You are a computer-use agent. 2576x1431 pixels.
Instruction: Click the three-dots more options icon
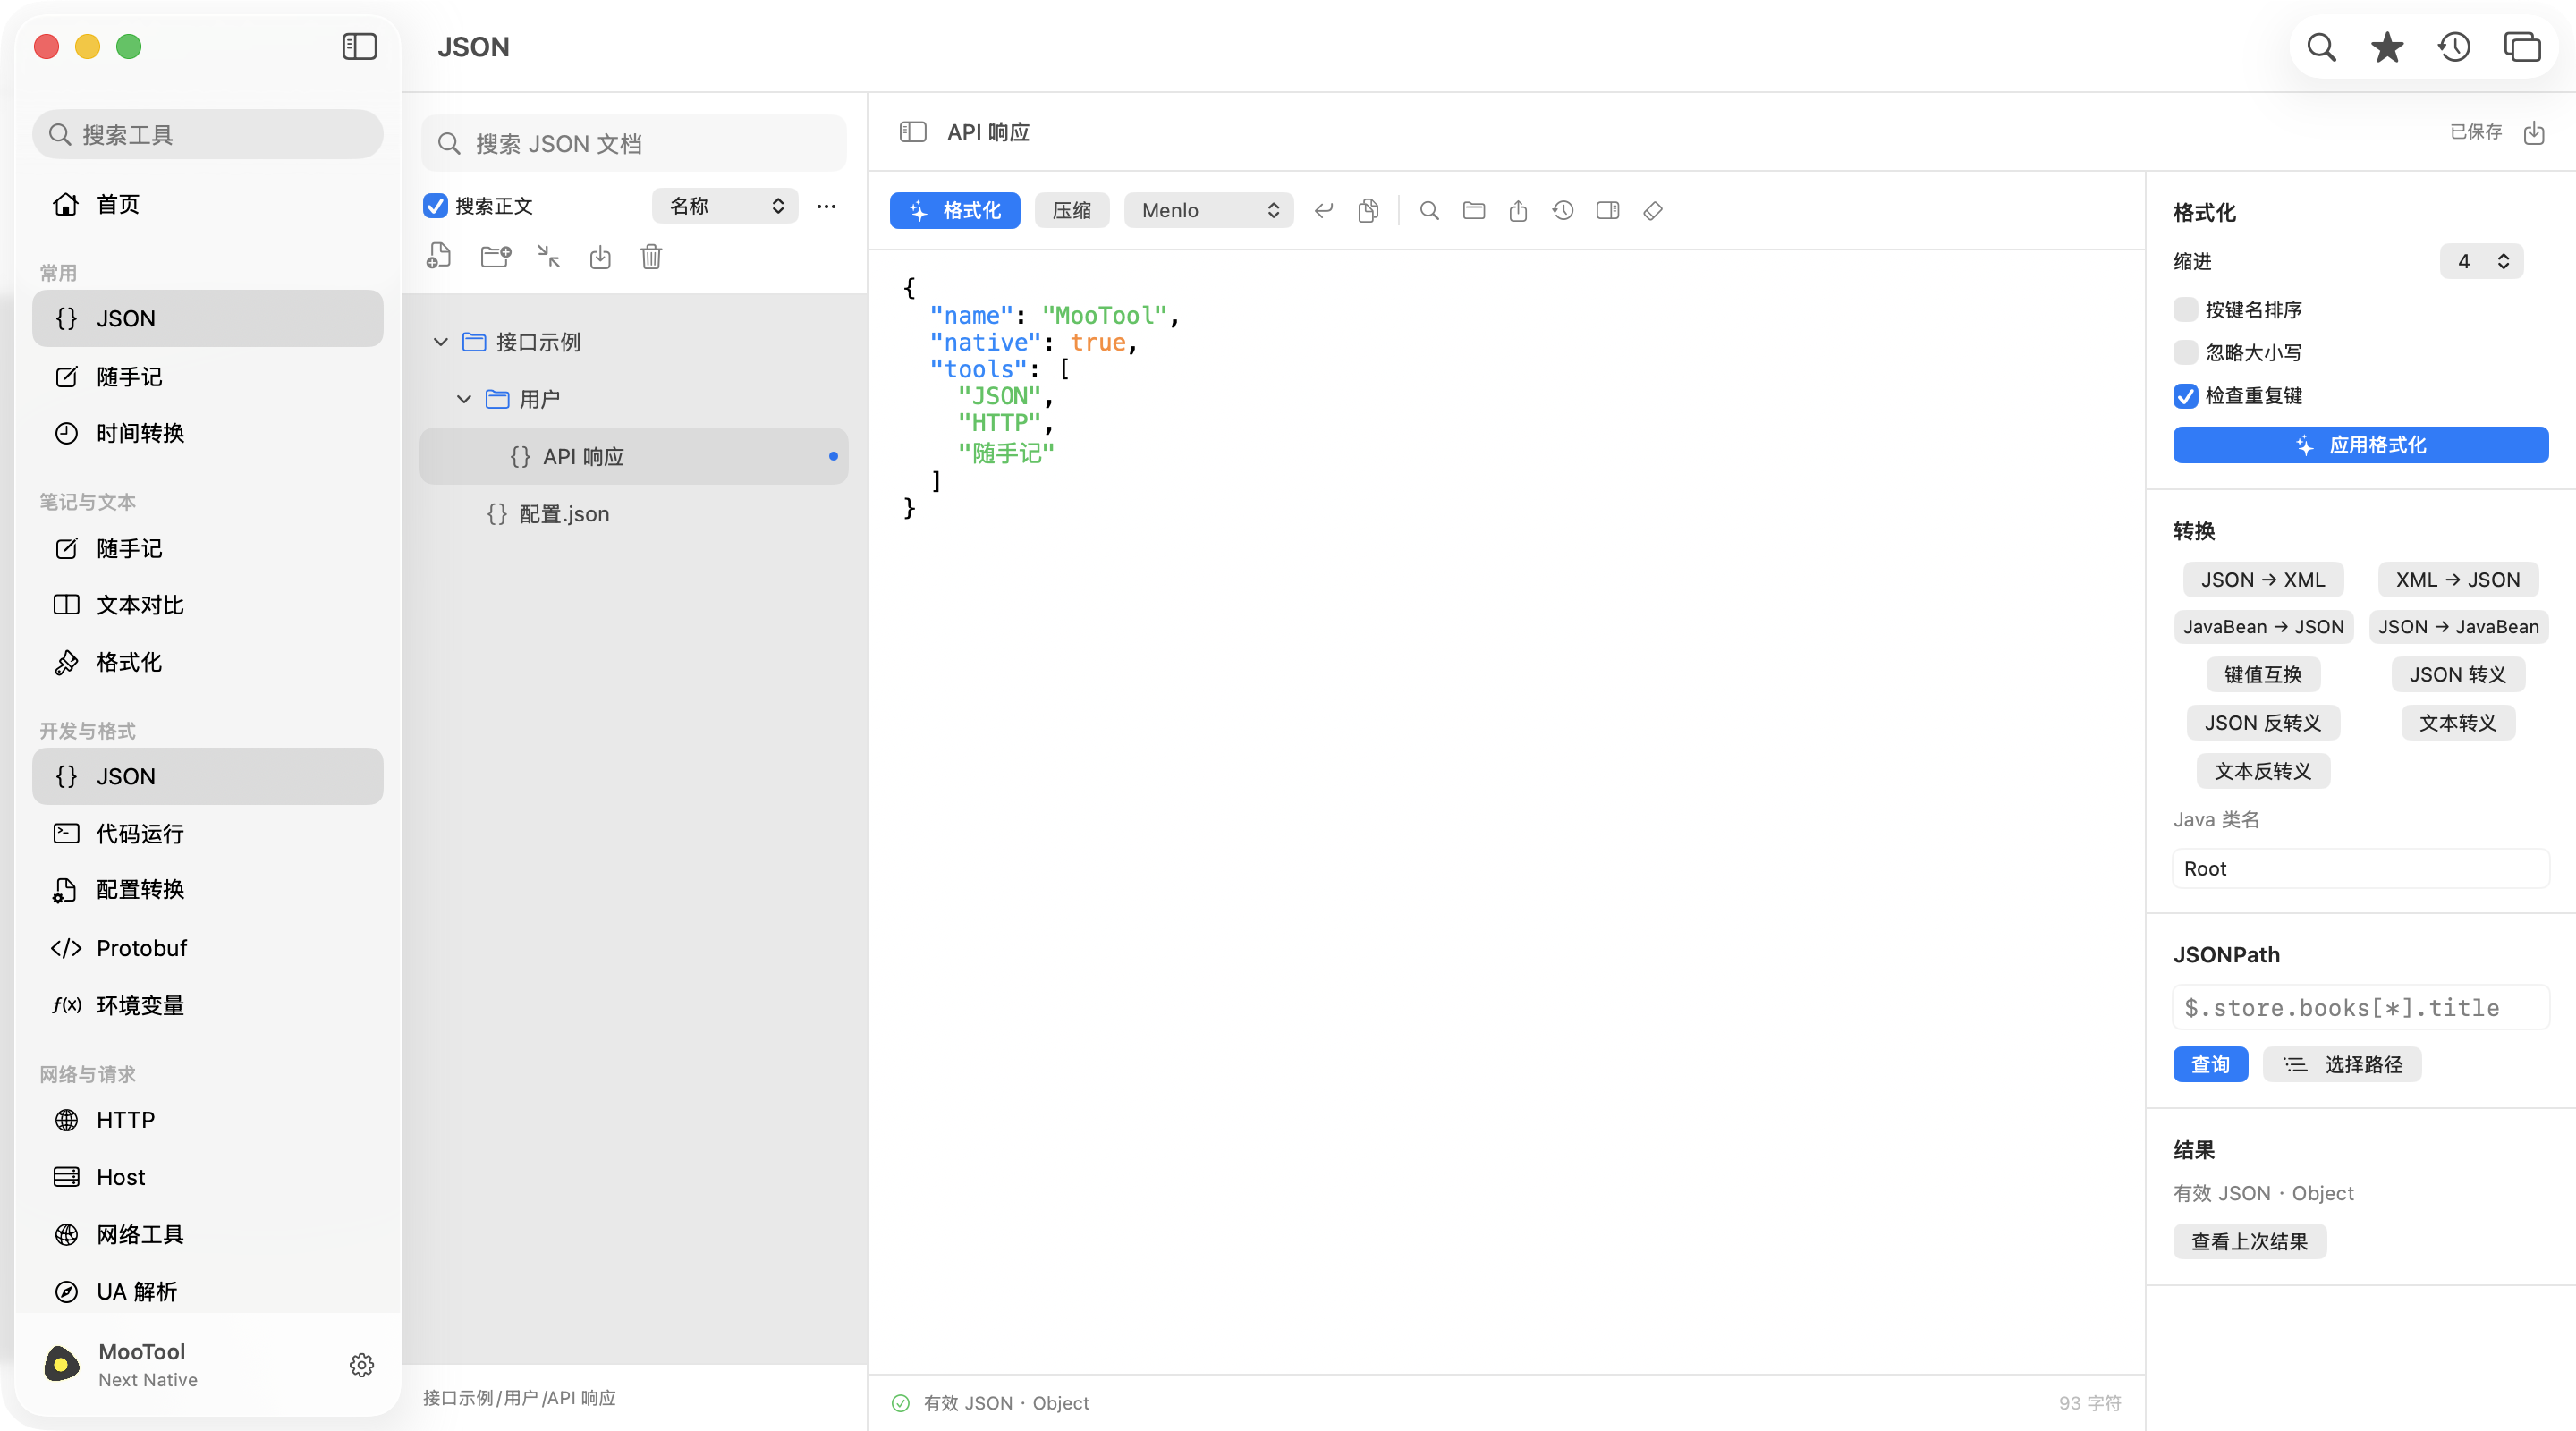click(x=826, y=206)
